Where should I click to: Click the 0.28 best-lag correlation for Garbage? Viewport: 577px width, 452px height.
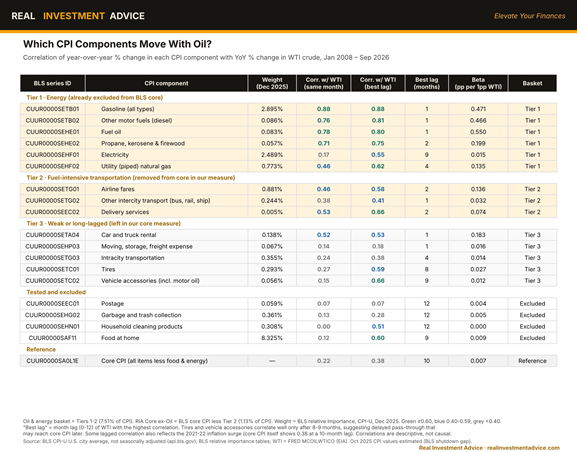coord(378,315)
